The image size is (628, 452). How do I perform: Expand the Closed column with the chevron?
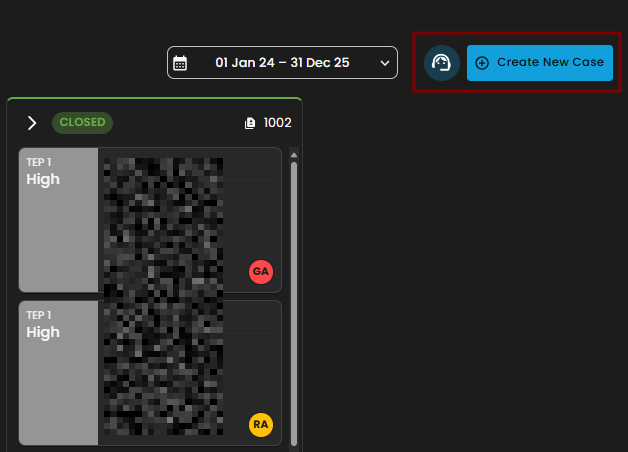tap(32, 123)
